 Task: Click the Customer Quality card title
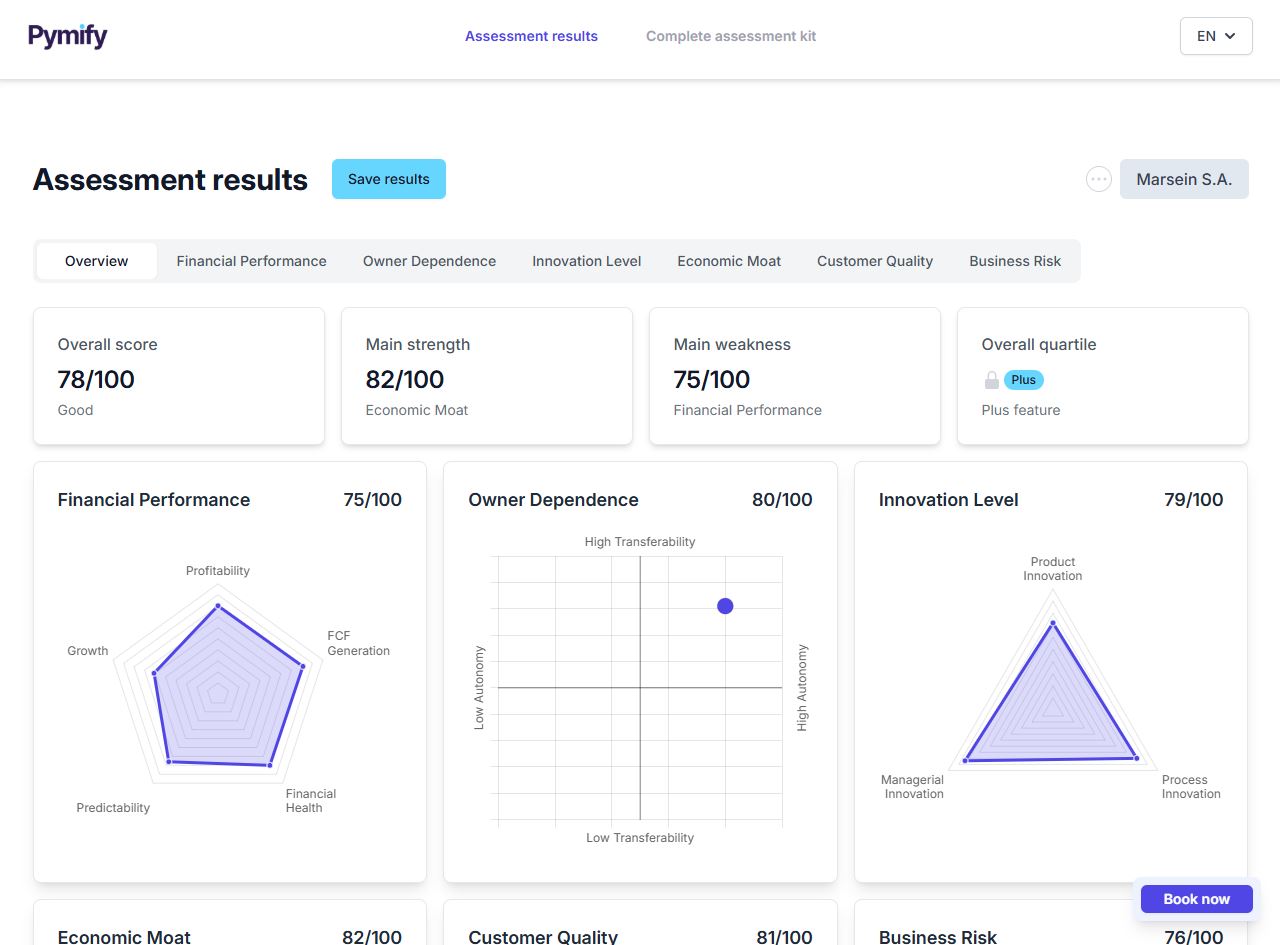[543, 937]
